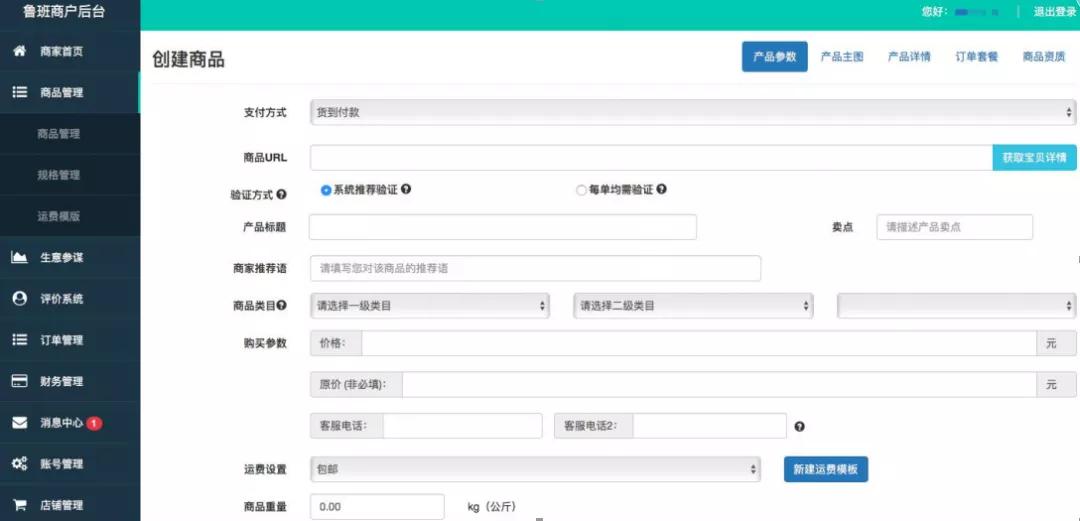The width and height of the screenshot is (1080, 521).
Task: Click the help icon next to 商品类目
Action: click(282, 305)
